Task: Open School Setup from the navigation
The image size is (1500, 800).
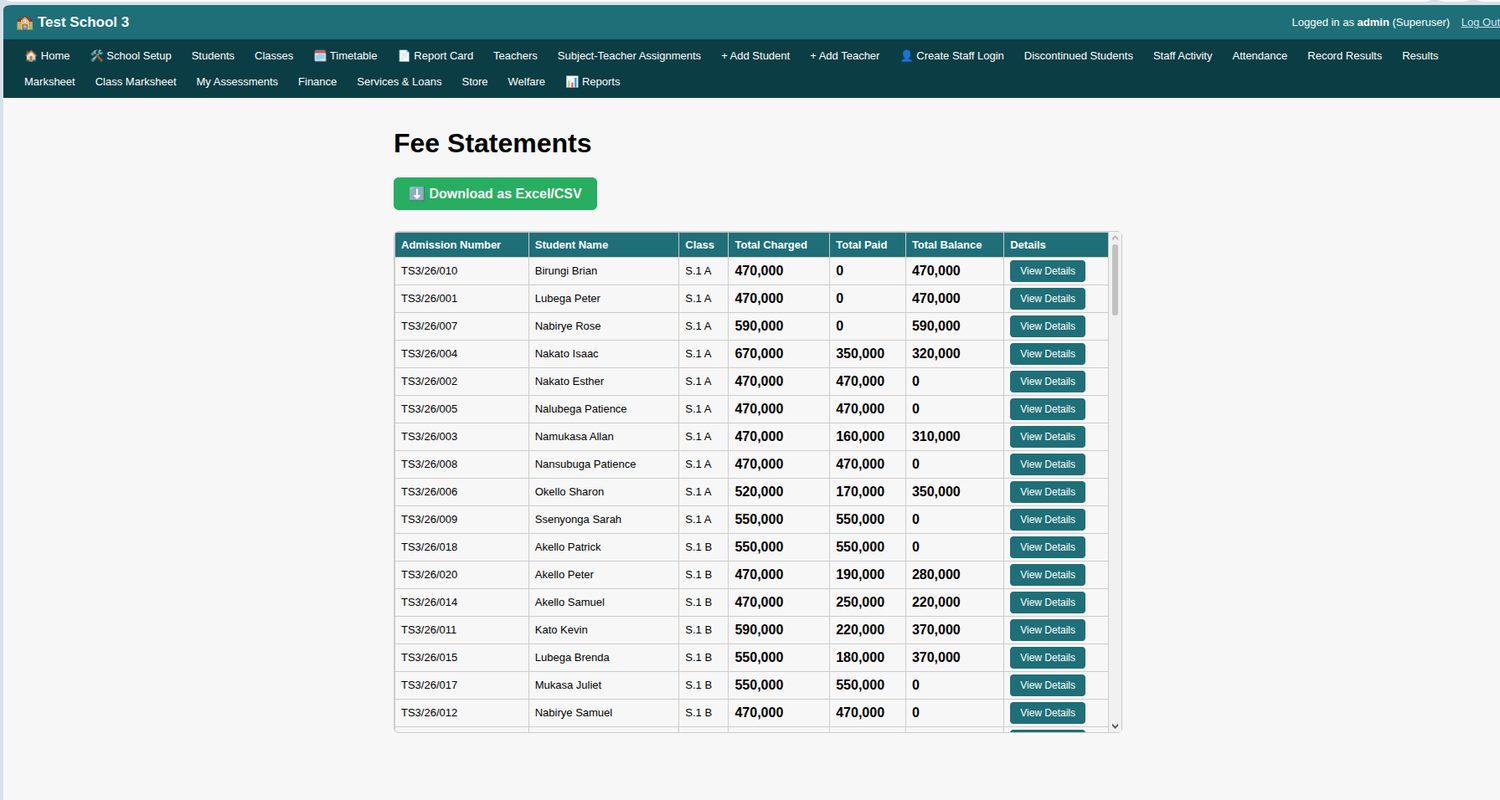Action: pos(131,56)
